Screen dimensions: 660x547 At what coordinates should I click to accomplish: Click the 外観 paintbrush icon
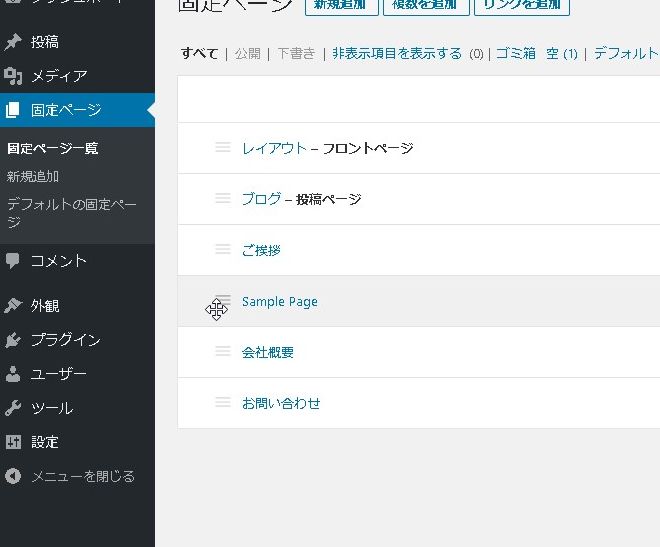click(x=13, y=306)
